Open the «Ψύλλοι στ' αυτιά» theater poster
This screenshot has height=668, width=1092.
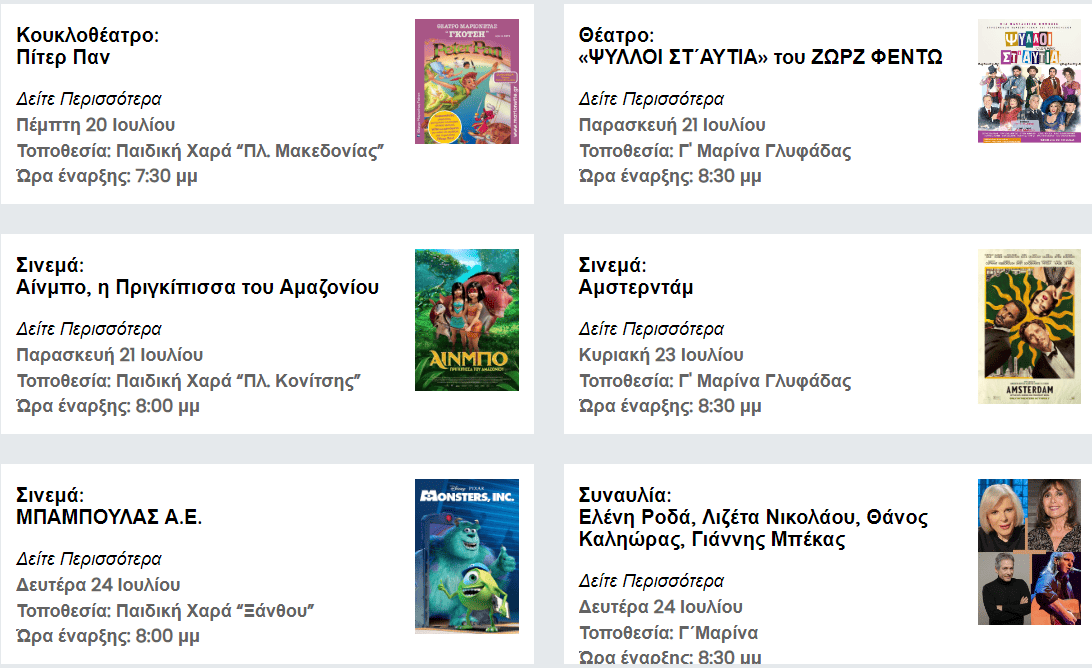1029,81
